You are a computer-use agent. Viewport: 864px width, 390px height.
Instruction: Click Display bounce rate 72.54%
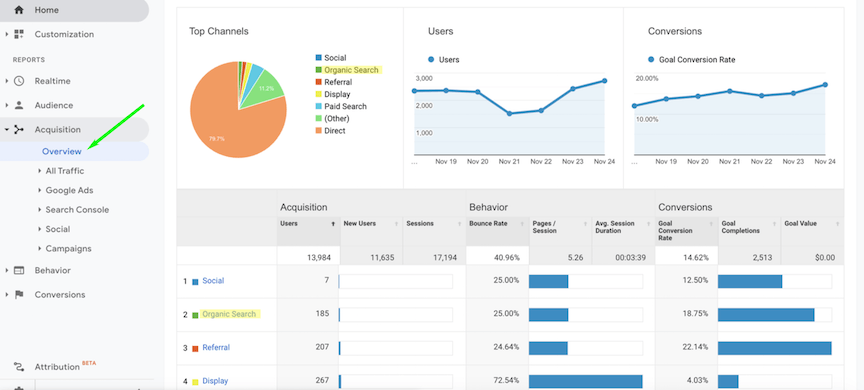[506, 381]
